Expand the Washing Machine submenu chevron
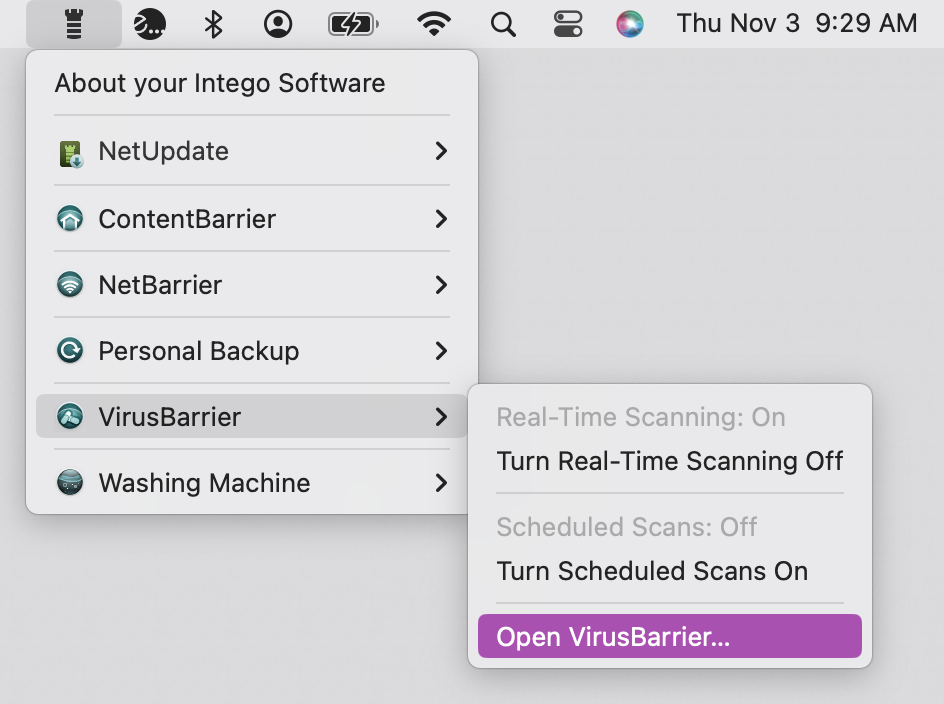 pos(441,482)
